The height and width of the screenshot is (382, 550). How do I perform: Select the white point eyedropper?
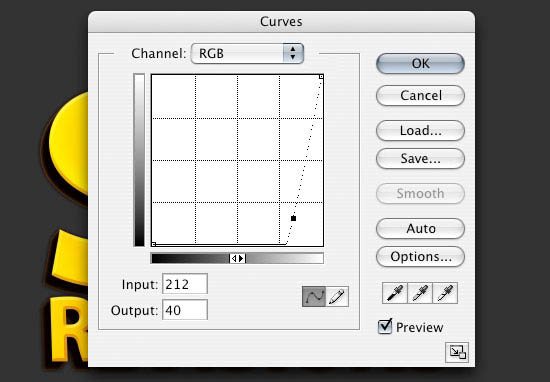click(445, 293)
